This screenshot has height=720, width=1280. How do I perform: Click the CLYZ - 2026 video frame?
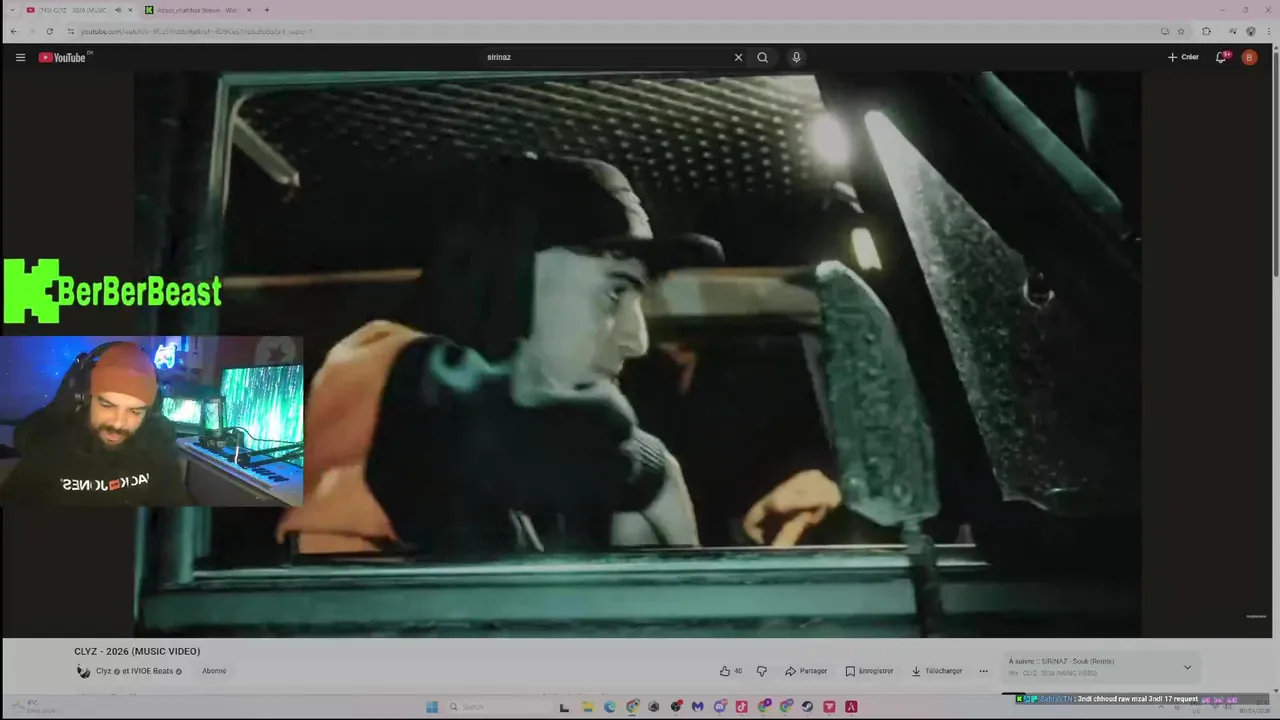coord(637,355)
